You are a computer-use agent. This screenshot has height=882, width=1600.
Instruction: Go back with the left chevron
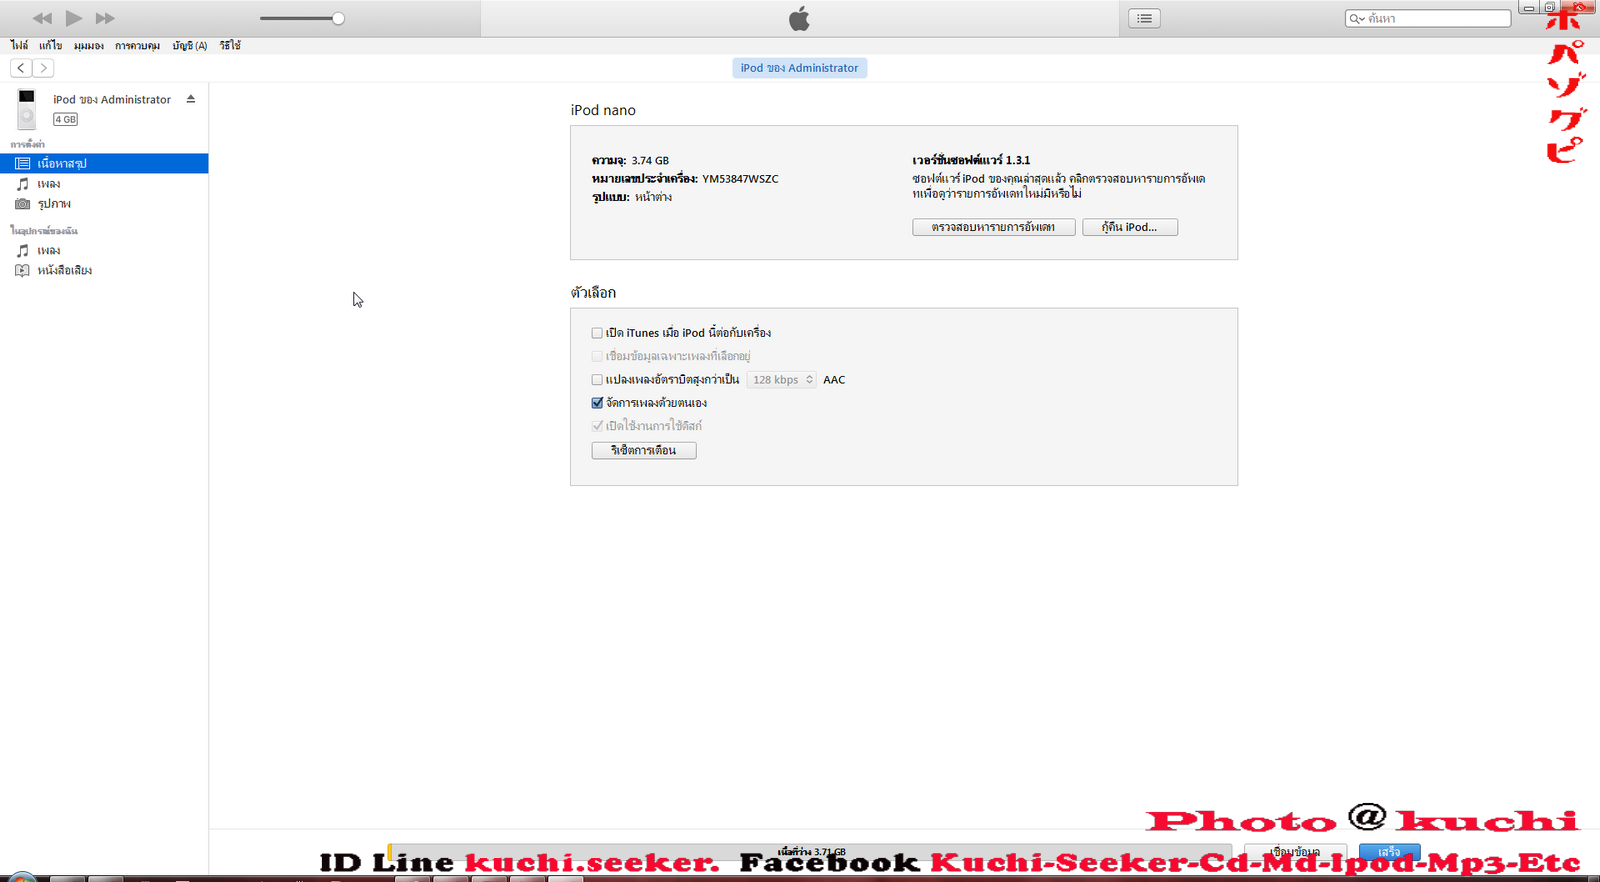21,68
